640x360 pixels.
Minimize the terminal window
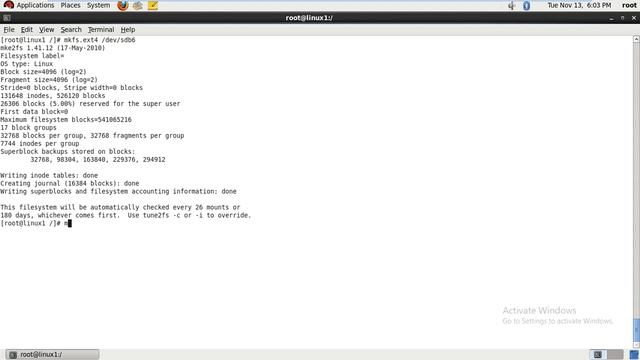[x=611, y=18]
